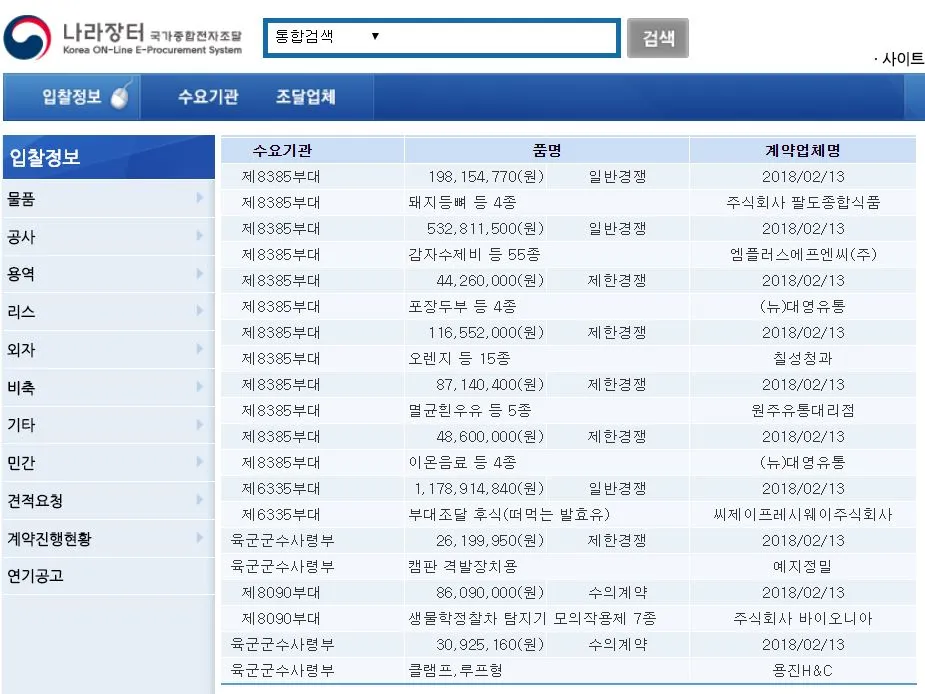The height and width of the screenshot is (694, 925).
Task: Open the 용역 sidebar menu
Action: pos(109,274)
